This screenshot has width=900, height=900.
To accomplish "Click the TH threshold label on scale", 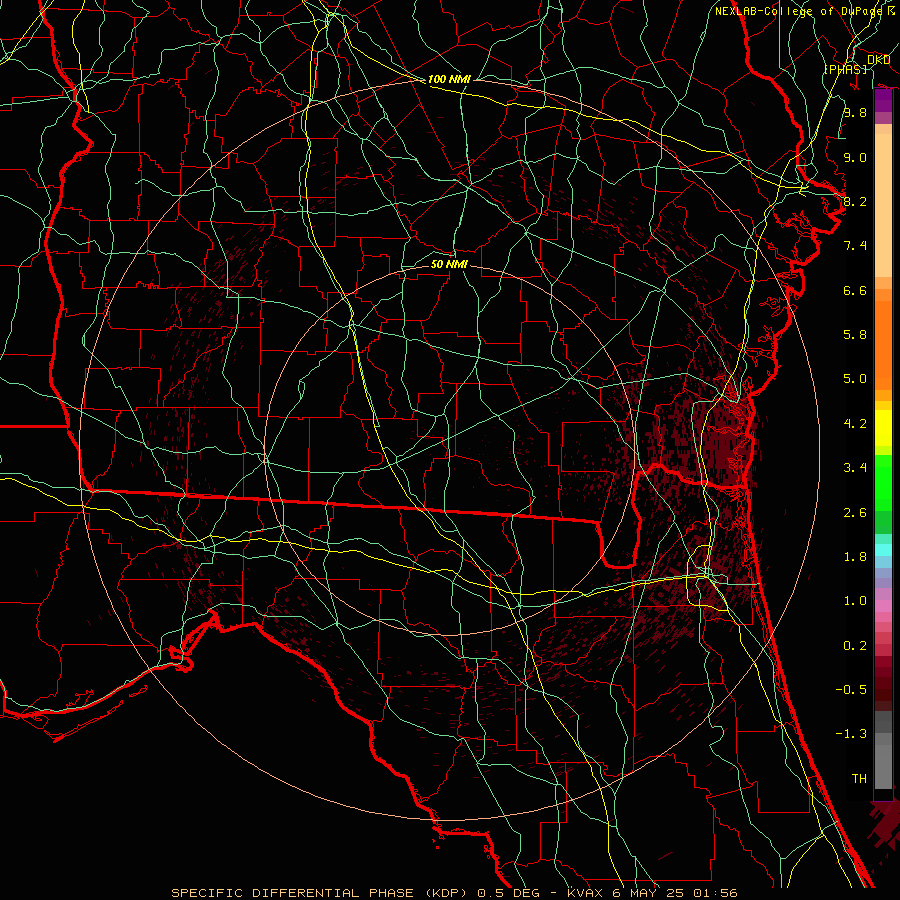I will pyautogui.click(x=859, y=779).
